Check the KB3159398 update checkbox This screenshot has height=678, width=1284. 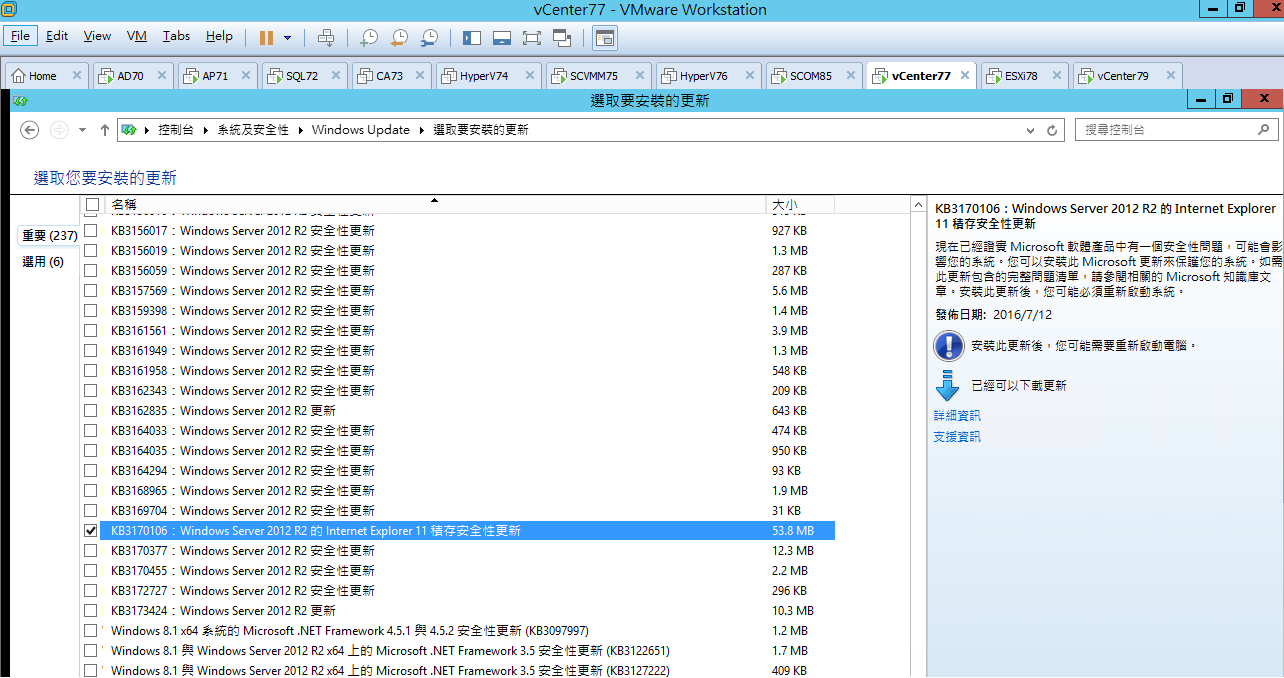pyautogui.click(x=92, y=311)
